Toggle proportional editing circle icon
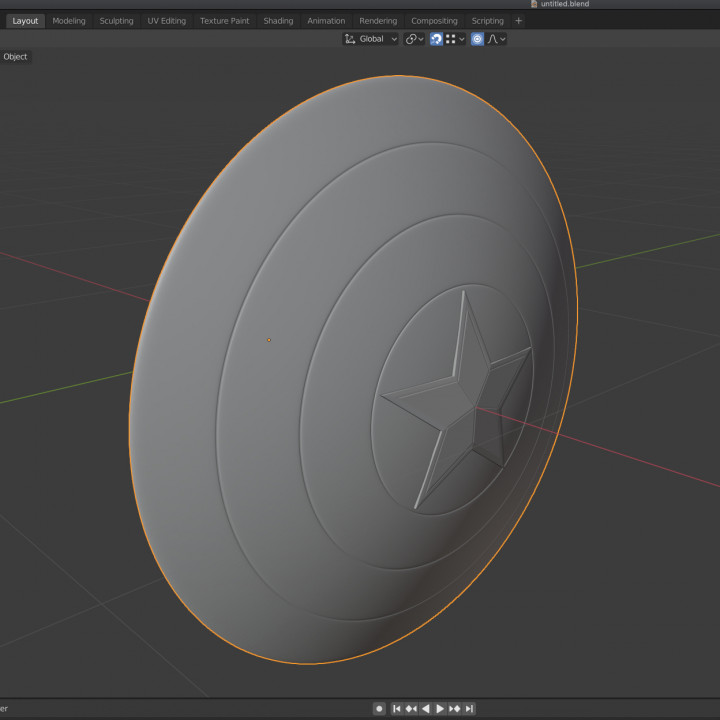 click(477, 39)
